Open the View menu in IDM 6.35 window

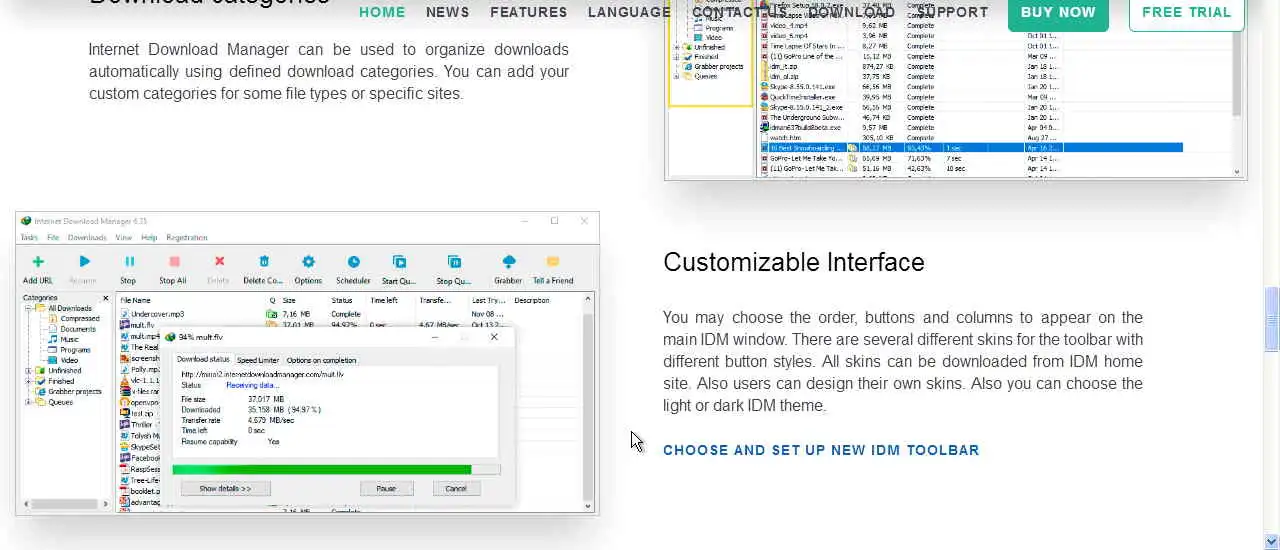[124, 238]
